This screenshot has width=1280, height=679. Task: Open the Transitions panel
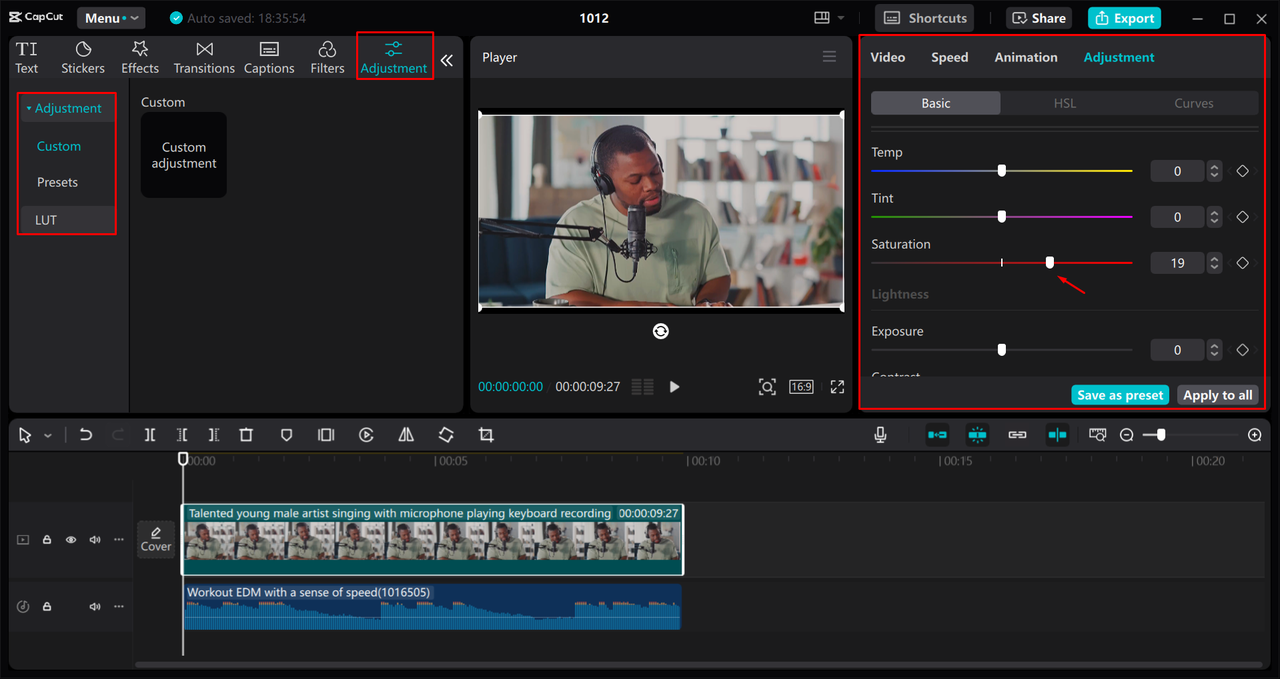pos(204,58)
